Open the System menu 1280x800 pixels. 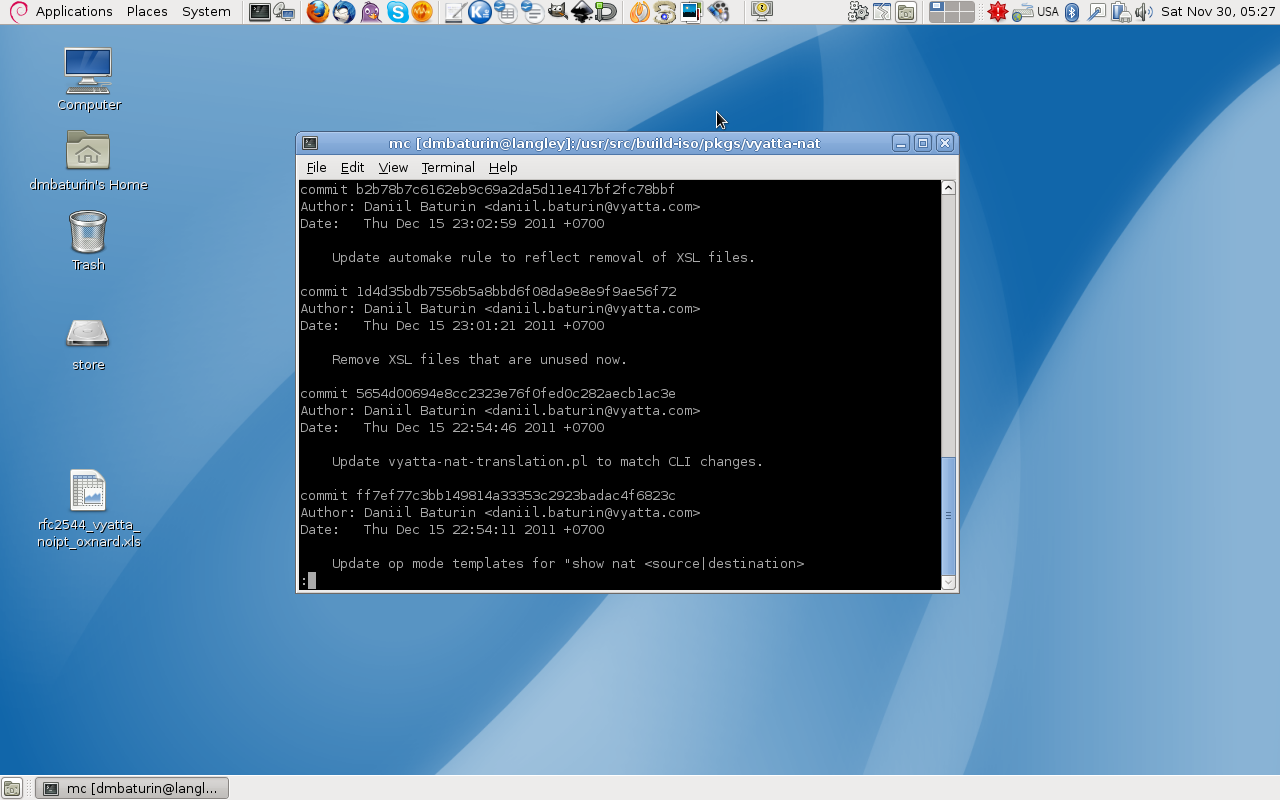click(x=206, y=12)
